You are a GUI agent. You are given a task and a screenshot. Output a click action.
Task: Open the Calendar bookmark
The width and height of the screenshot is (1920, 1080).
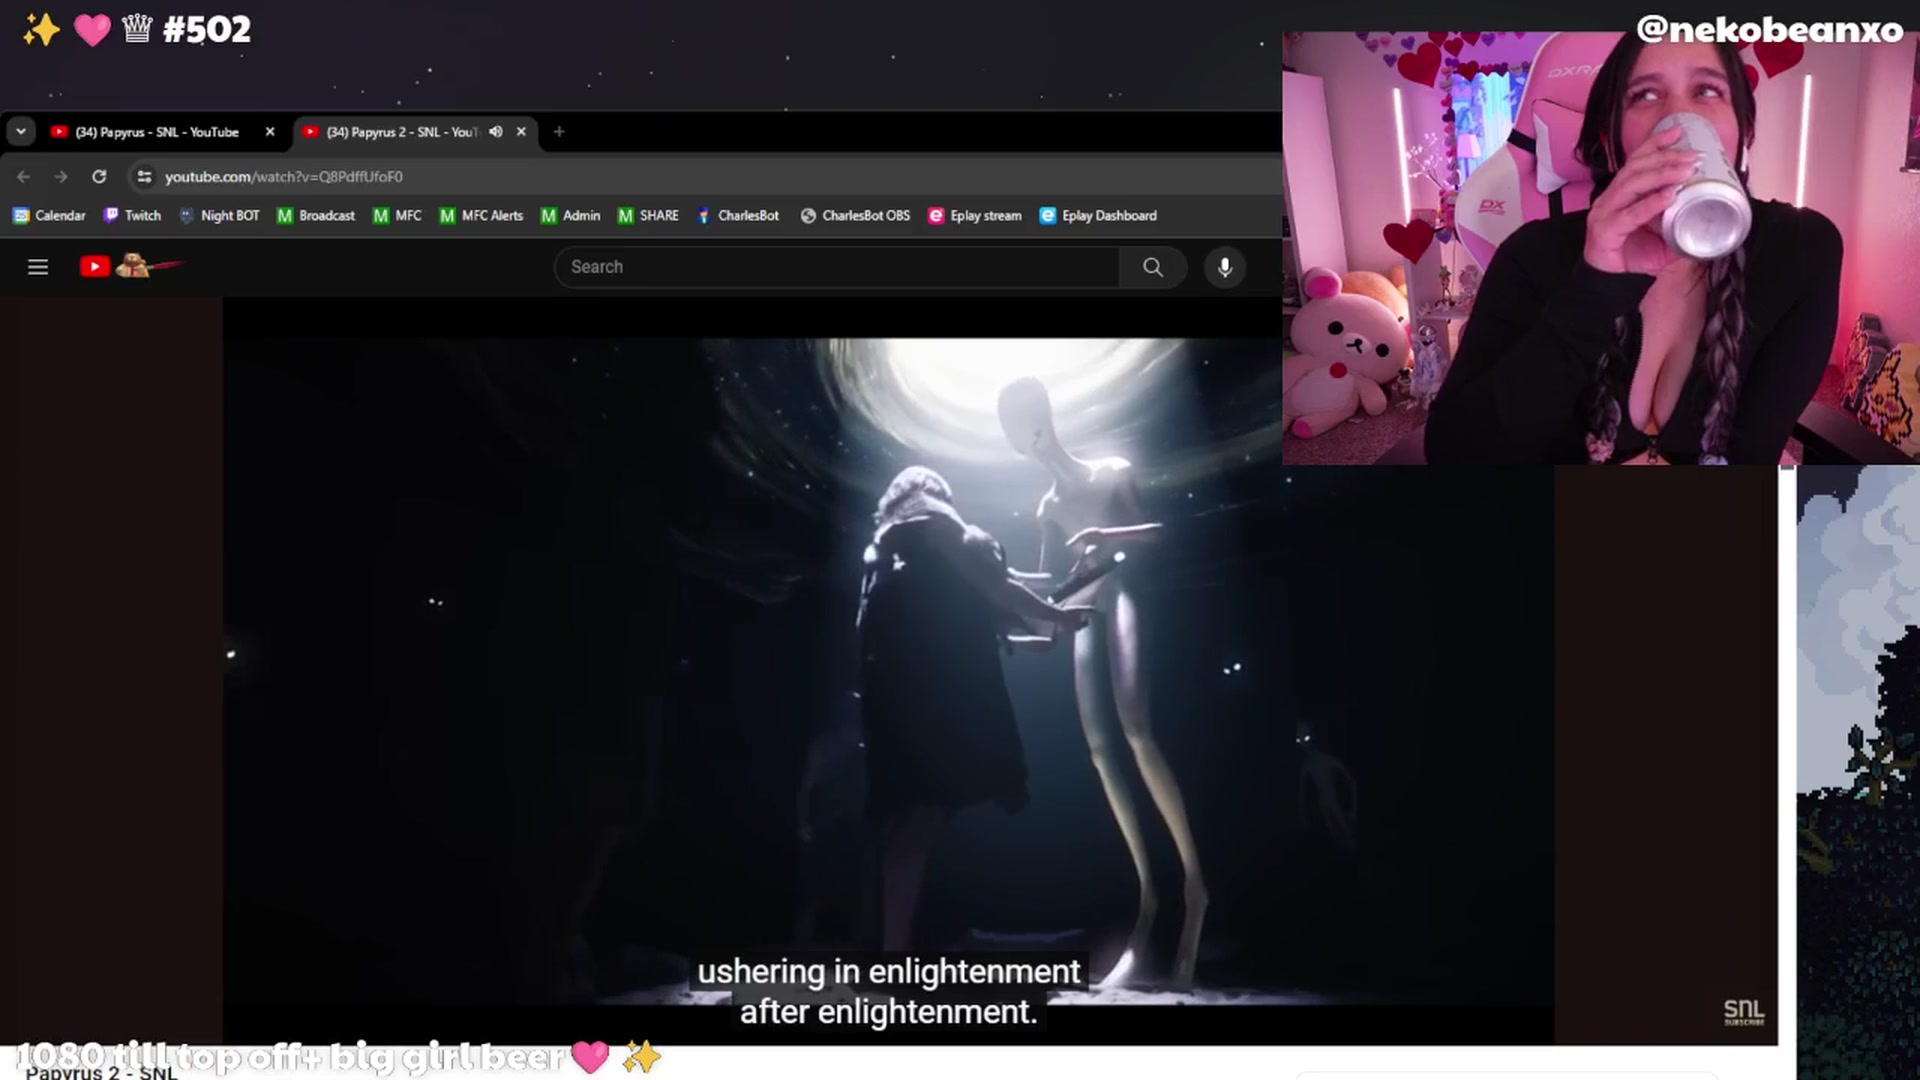[x=50, y=216]
